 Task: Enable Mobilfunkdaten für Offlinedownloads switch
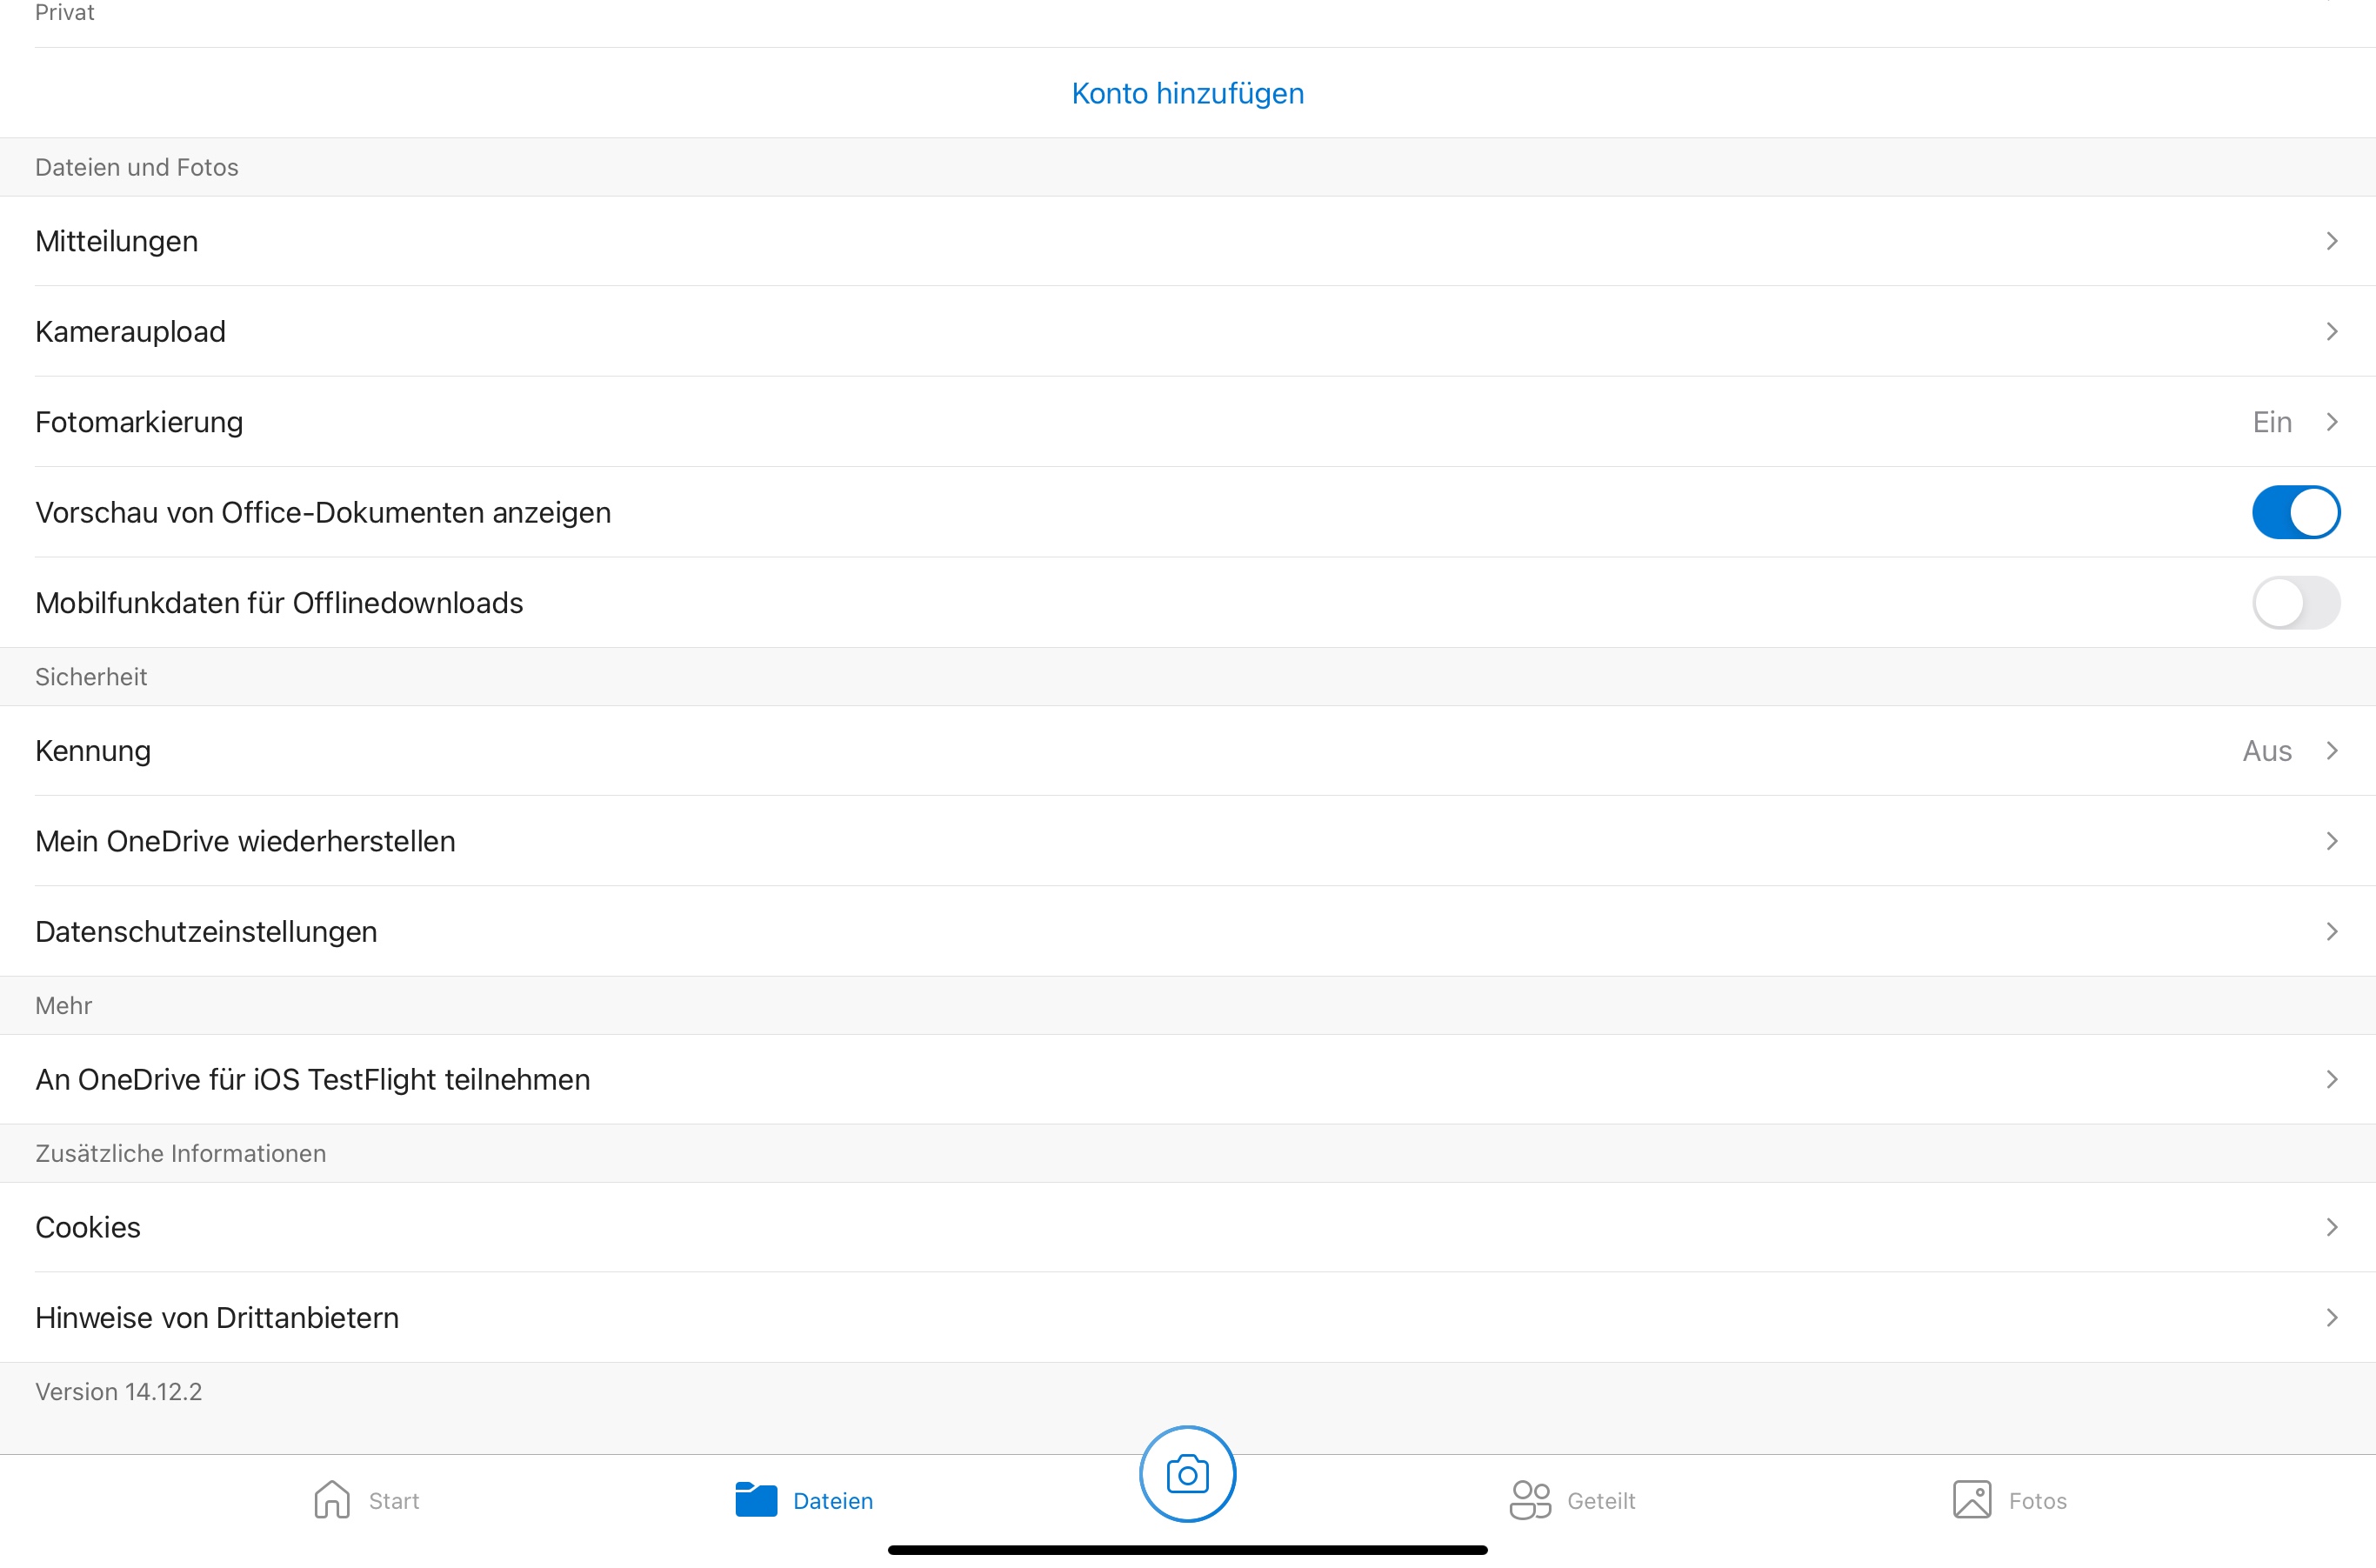coord(2295,602)
